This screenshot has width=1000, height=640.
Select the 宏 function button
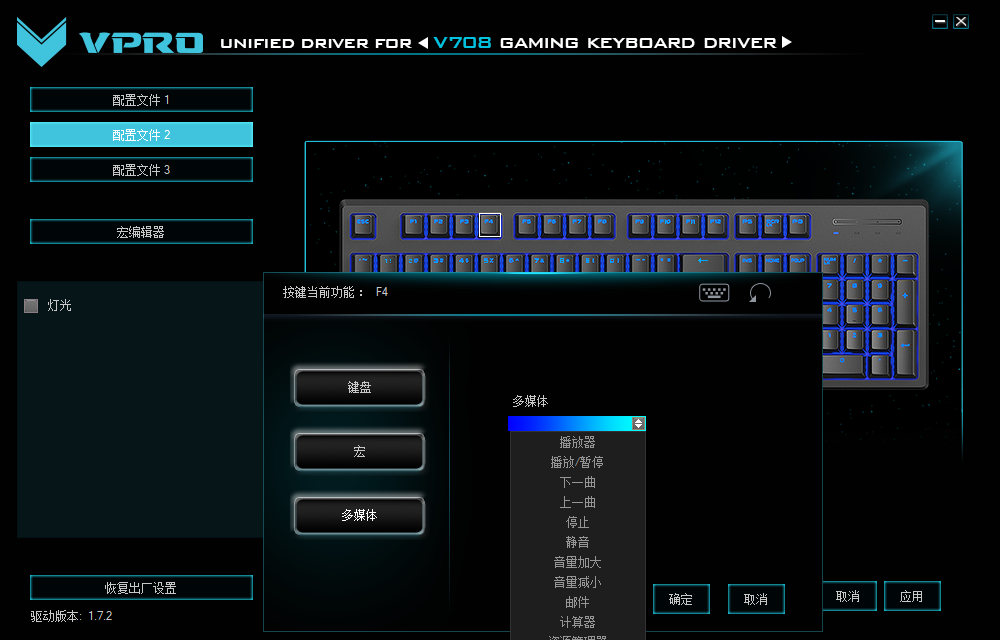click(x=359, y=451)
